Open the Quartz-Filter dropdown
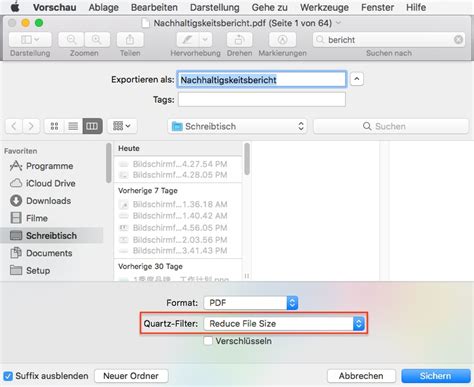The height and width of the screenshot is (387, 474). (x=284, y=323)
